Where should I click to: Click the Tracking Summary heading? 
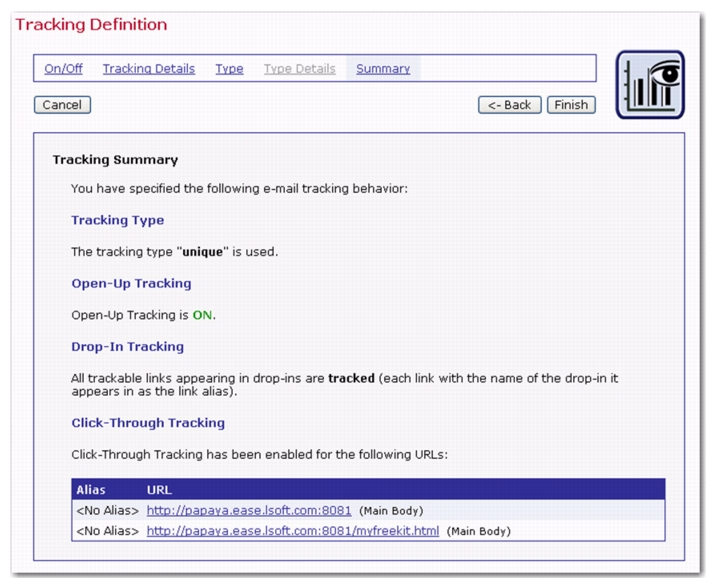(x=115, y=160)
